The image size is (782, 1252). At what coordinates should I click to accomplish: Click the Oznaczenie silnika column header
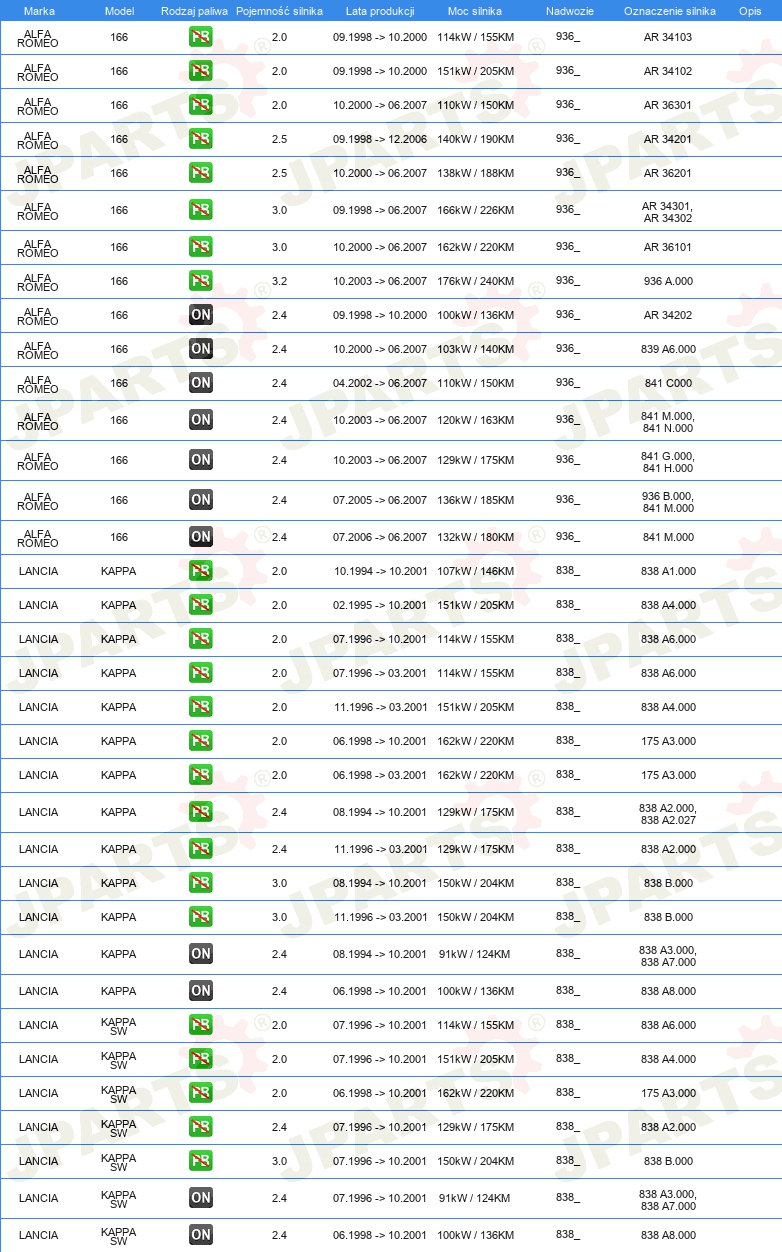[669, 10]
